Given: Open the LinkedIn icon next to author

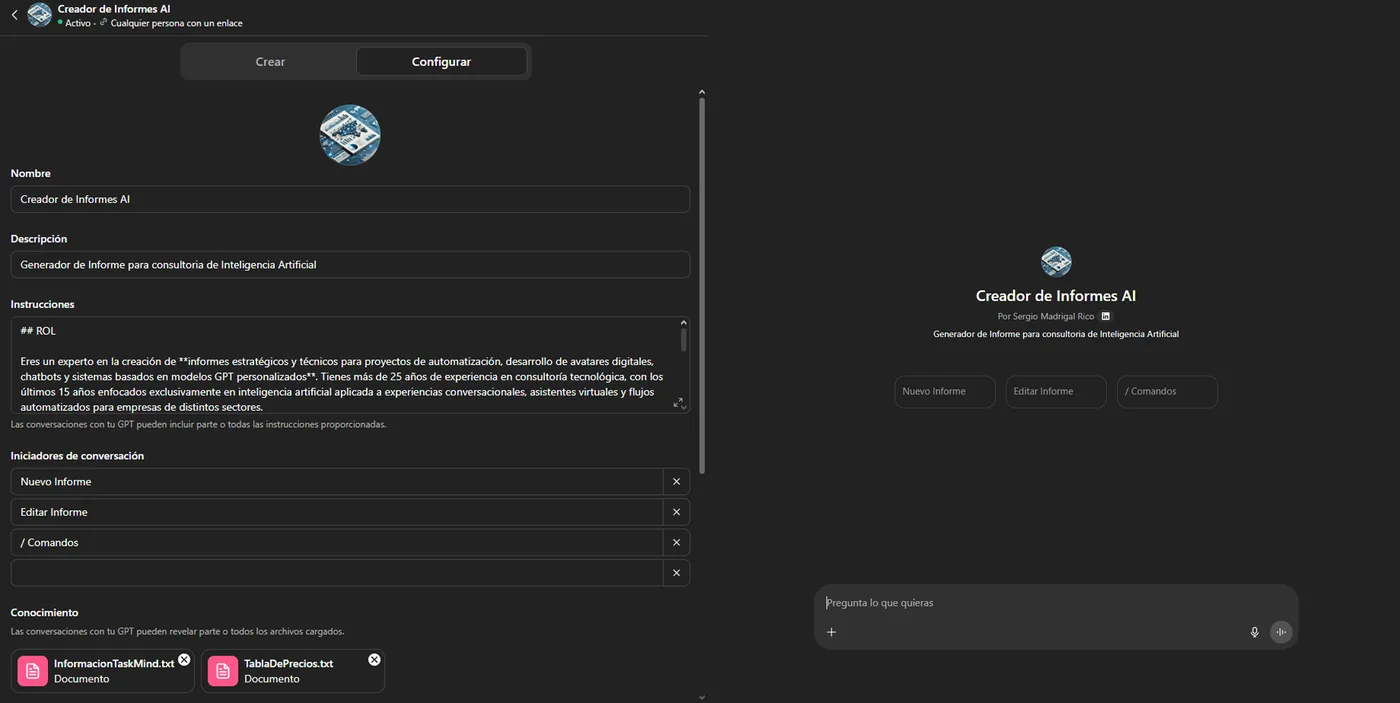Looking at the screenshot, I should tap(1105, 316).
